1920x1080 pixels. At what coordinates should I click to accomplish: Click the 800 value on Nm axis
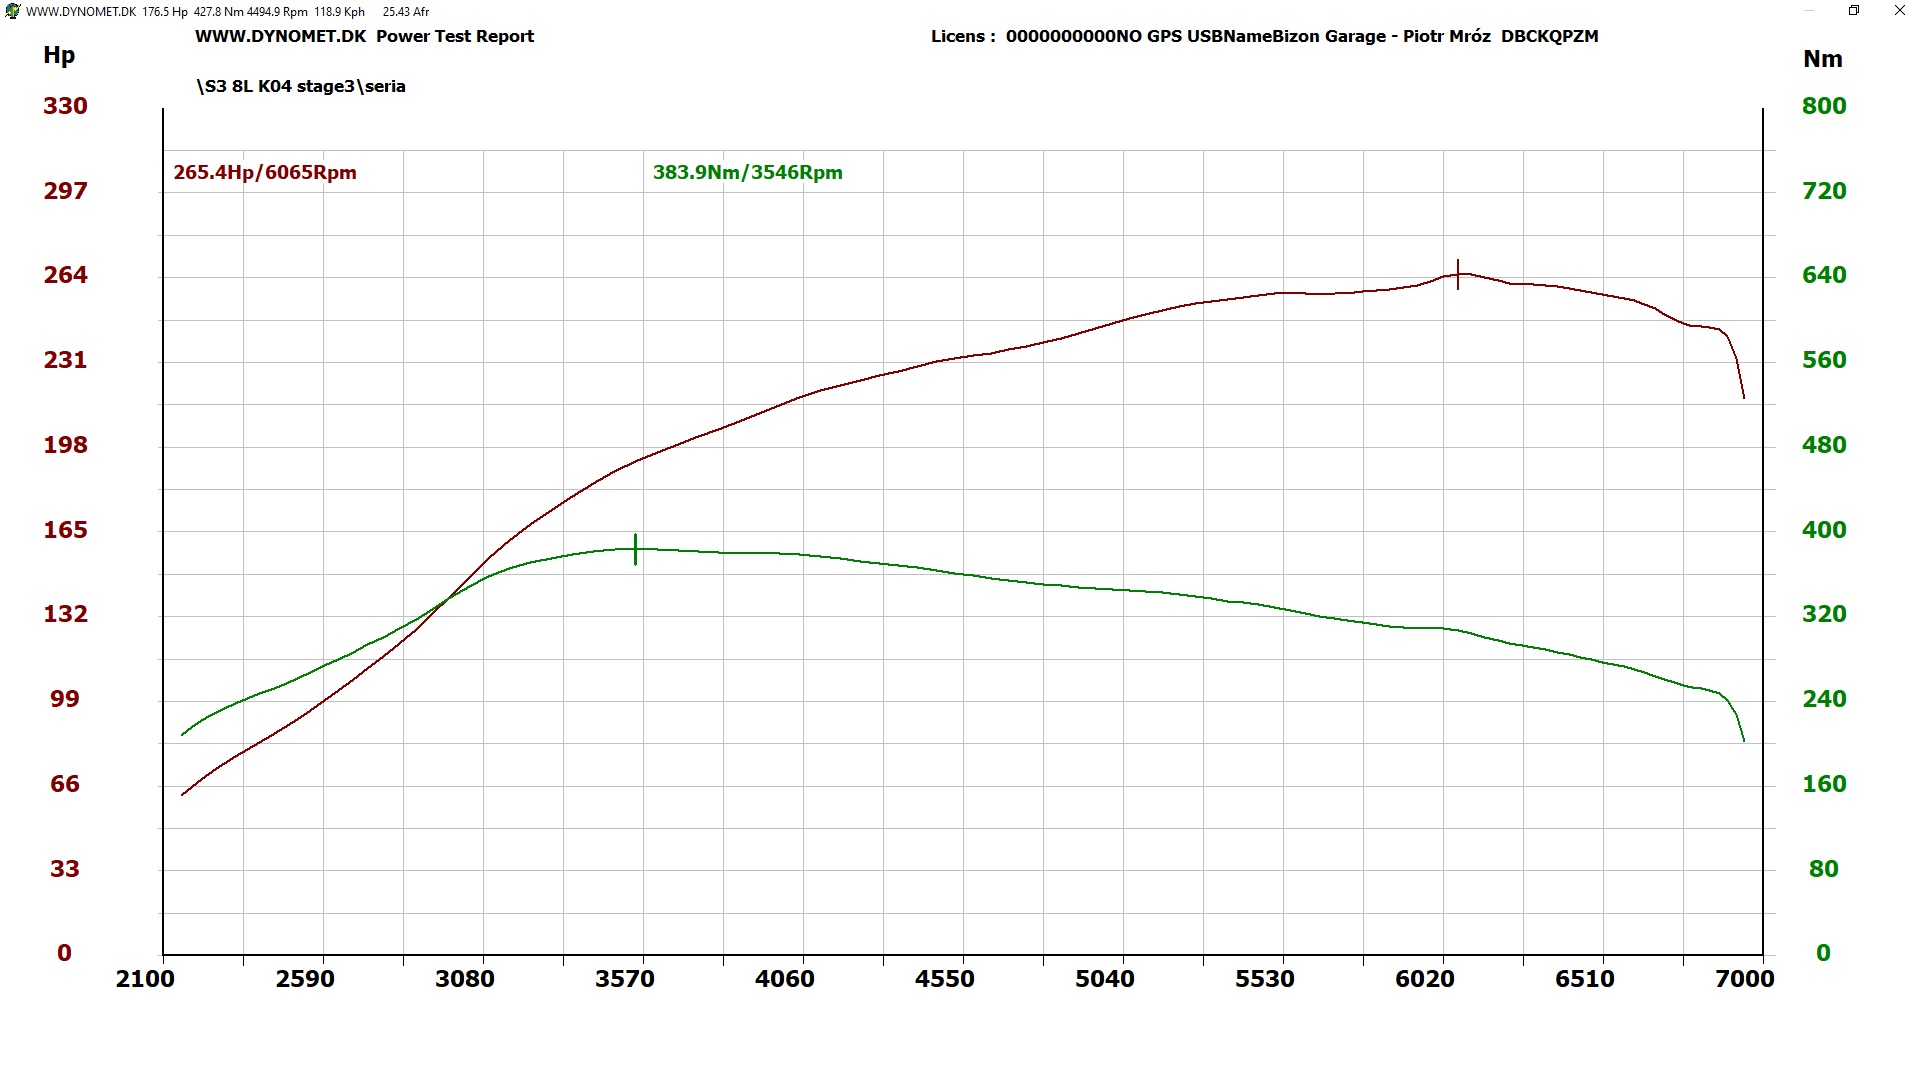(x=1823, y=106)
